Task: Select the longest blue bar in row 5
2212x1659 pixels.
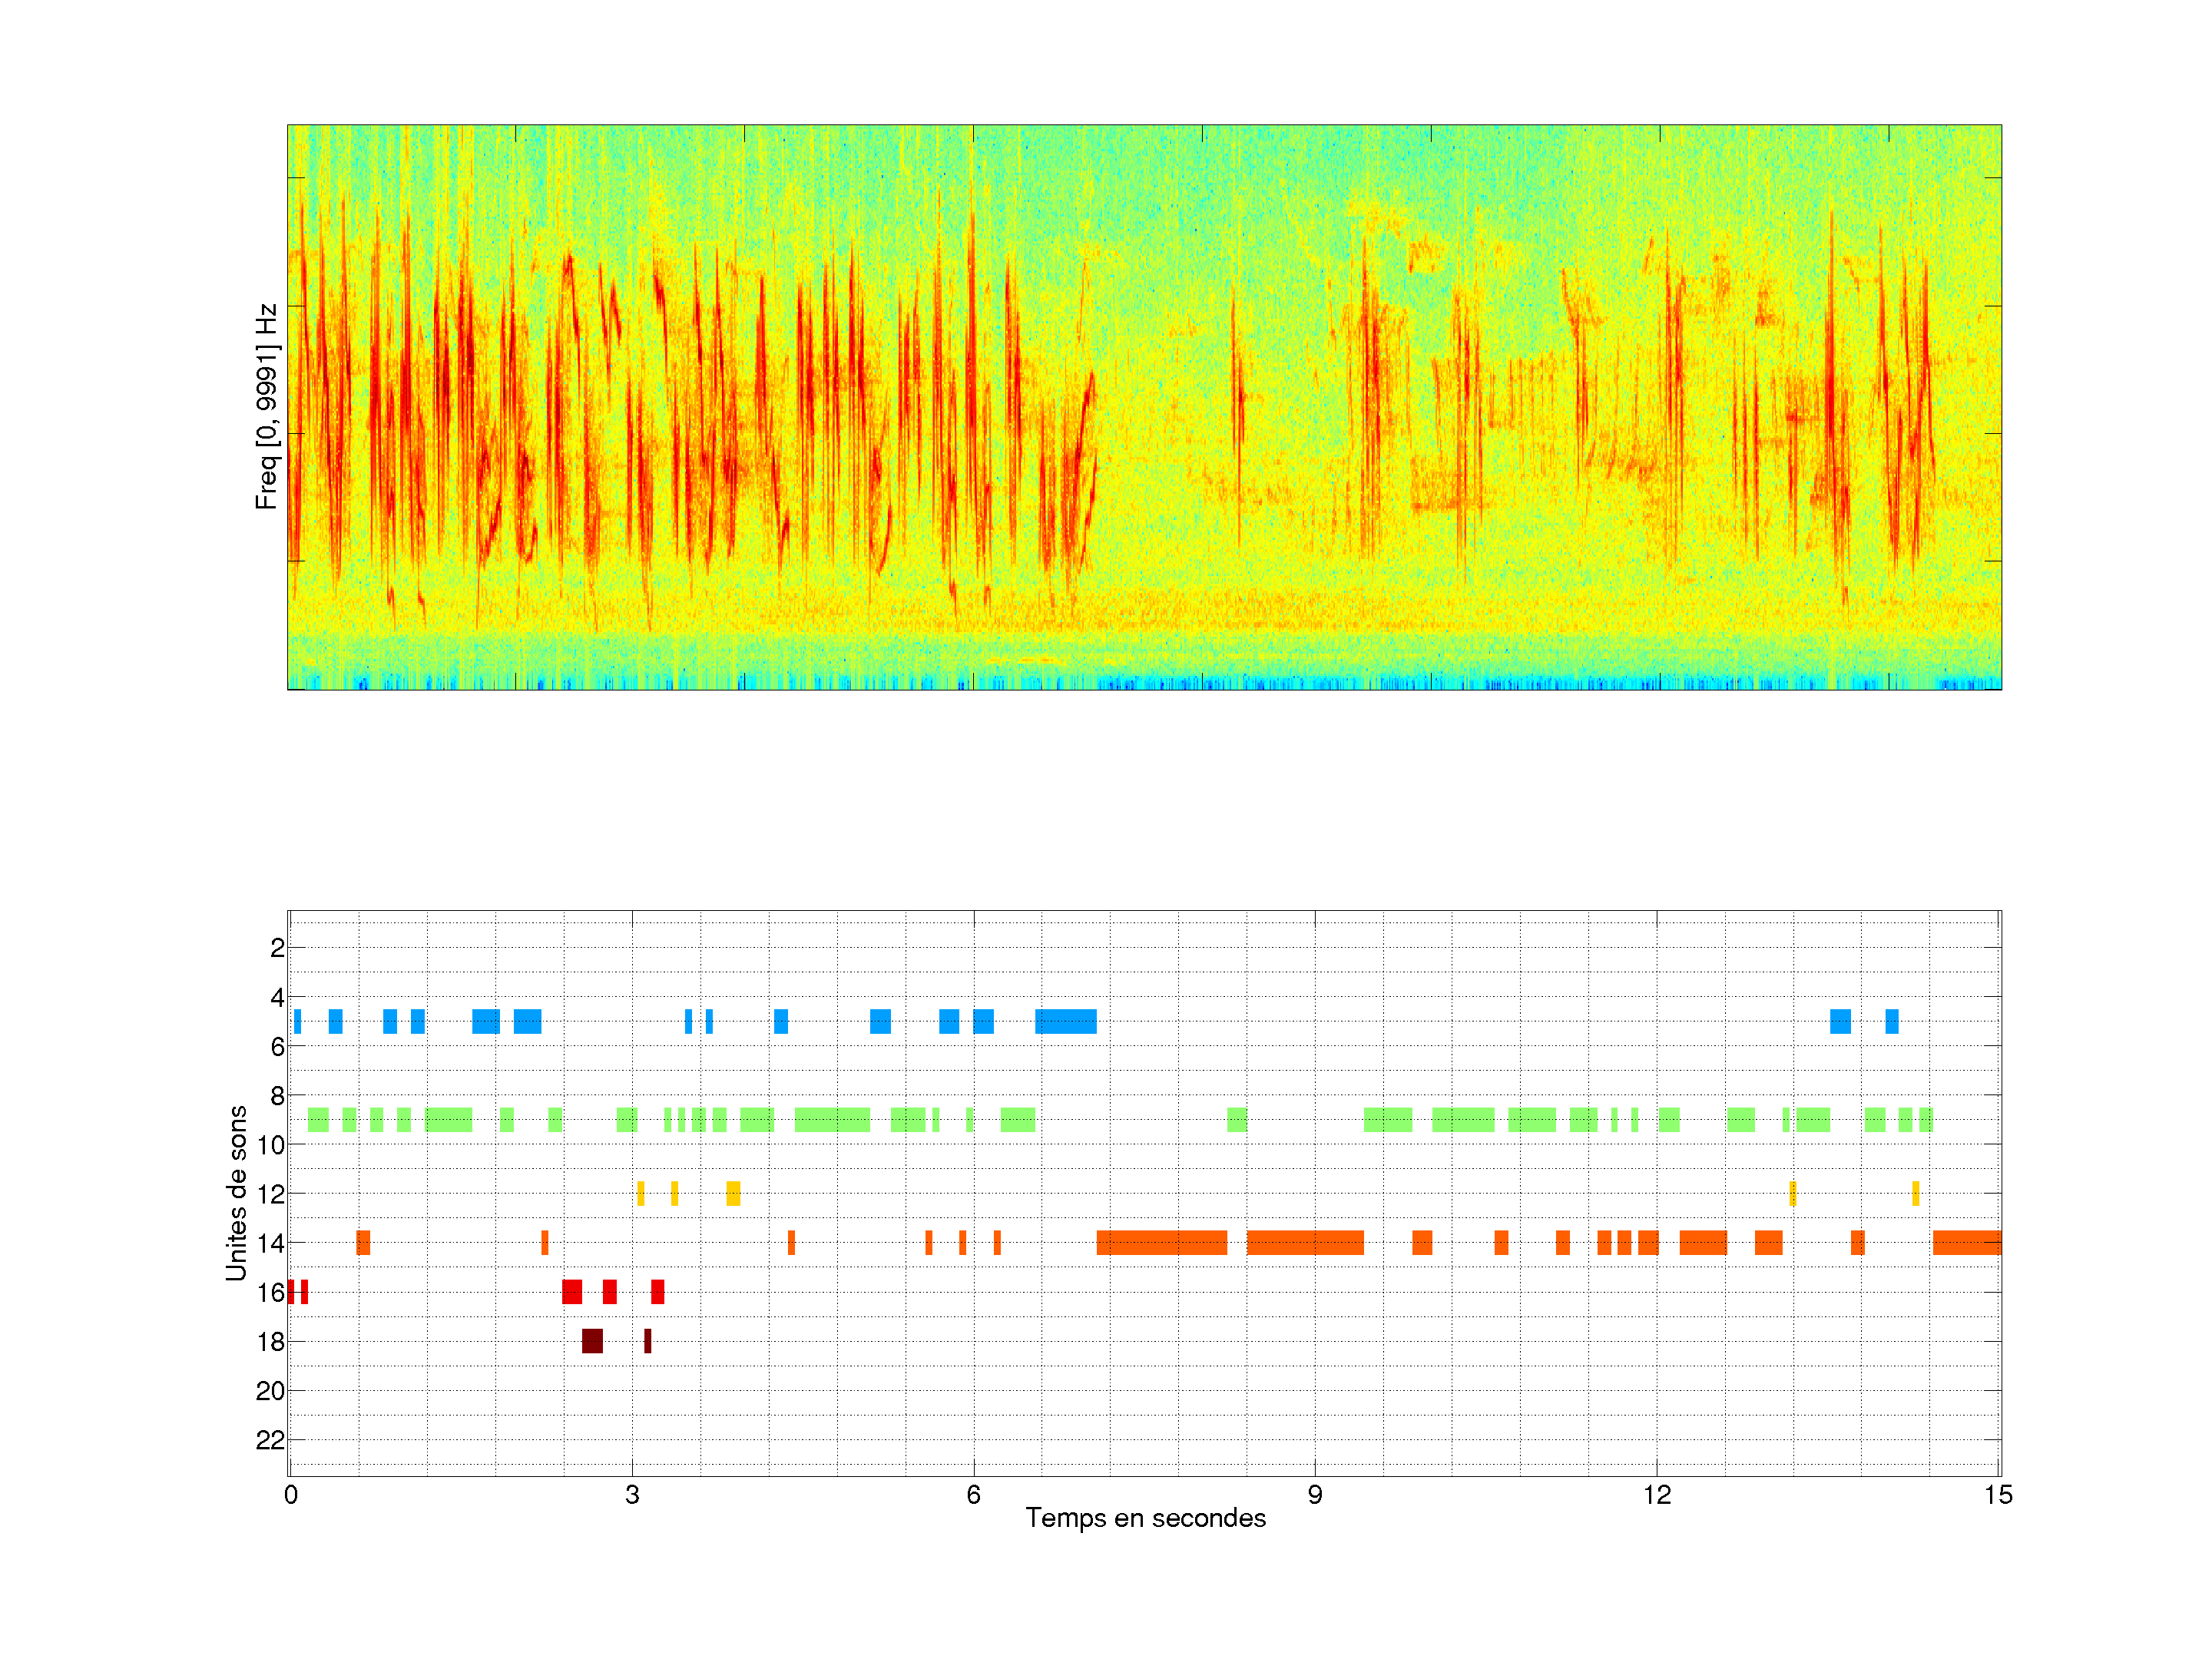Action: [1065, 1021]
